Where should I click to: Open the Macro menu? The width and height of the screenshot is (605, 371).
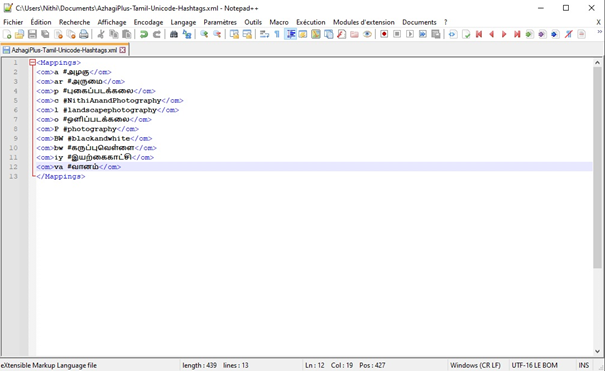click(x=279, y=22)
